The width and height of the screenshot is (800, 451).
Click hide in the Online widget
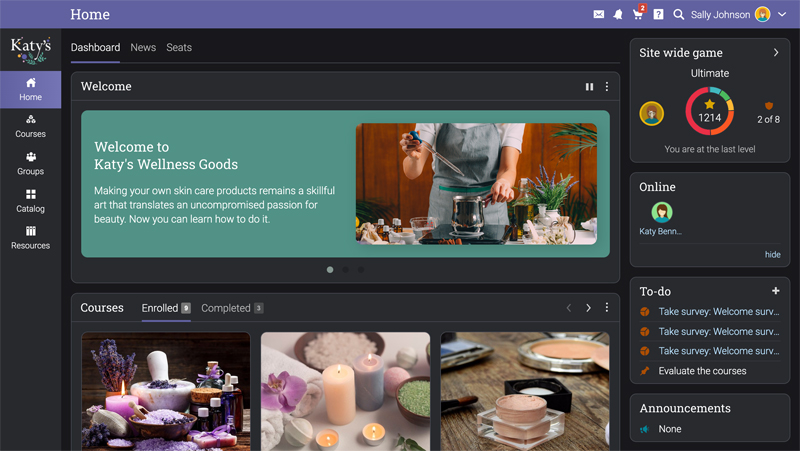(x=772, y=254)
